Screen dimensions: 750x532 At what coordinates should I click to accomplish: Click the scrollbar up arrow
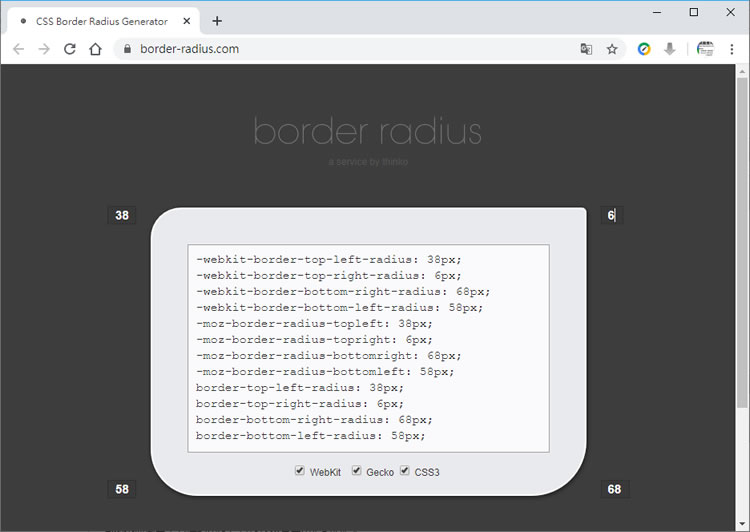coord(742,72)
